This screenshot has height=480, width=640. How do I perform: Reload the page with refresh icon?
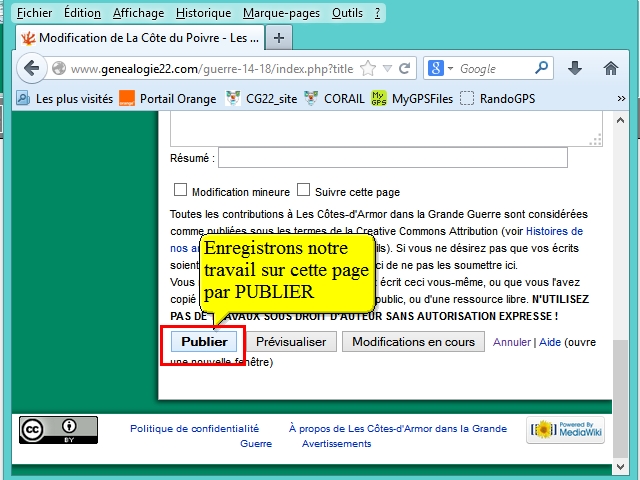404,68
